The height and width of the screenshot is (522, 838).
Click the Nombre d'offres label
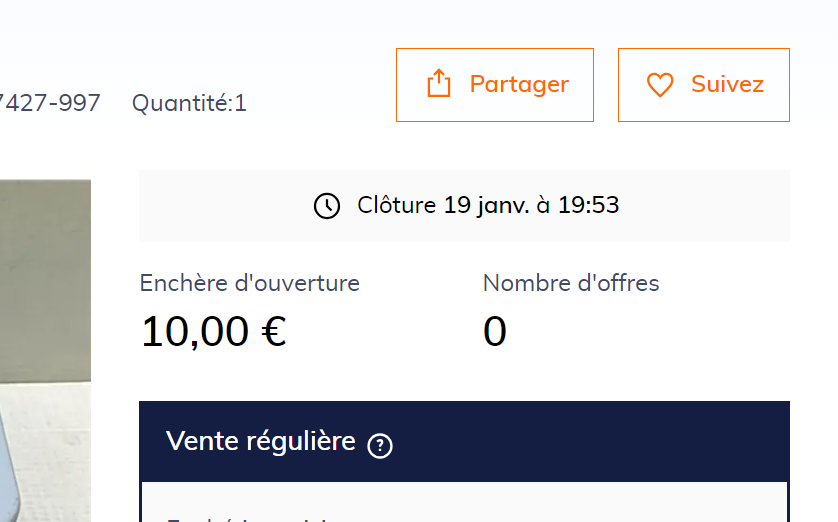[571, 283]
